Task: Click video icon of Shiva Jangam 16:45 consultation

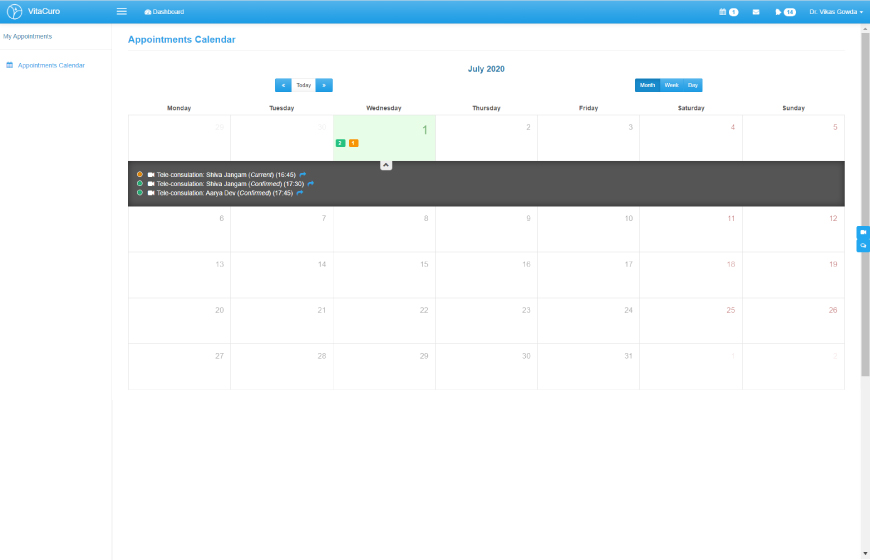Action: (151, 175)
